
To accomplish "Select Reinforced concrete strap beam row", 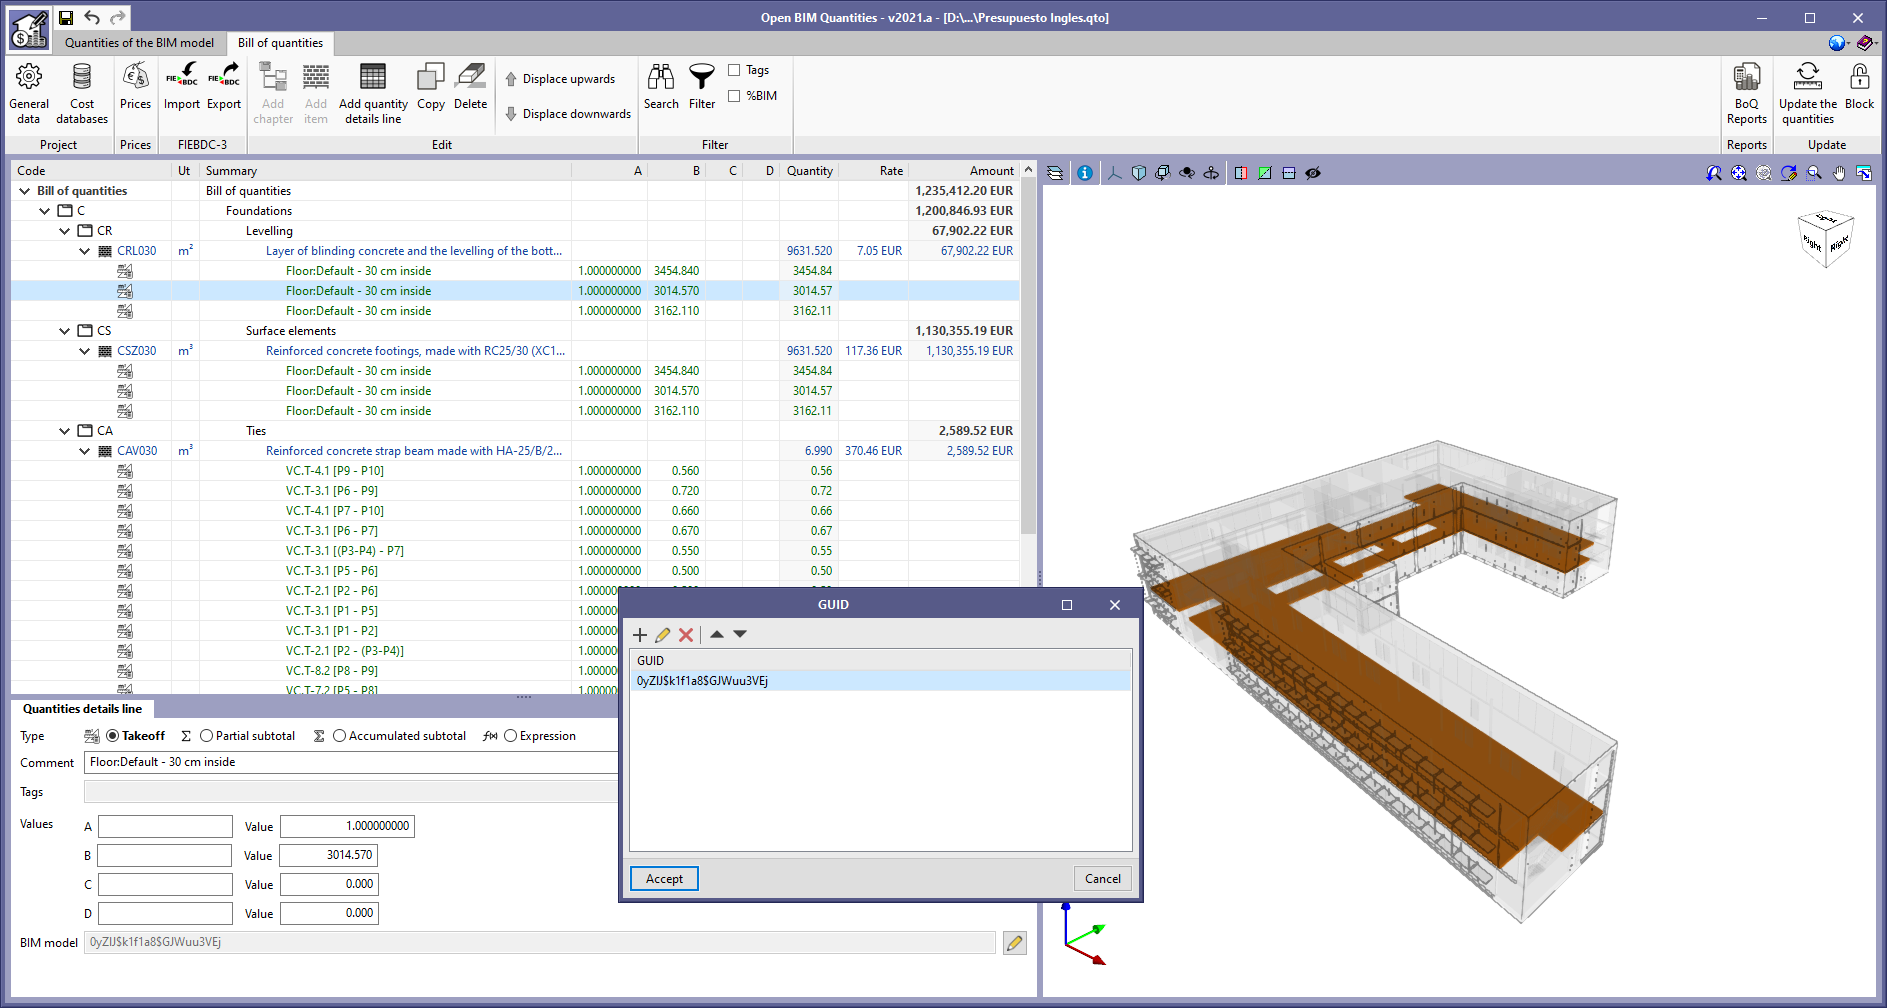I will (x=515, y=451).
